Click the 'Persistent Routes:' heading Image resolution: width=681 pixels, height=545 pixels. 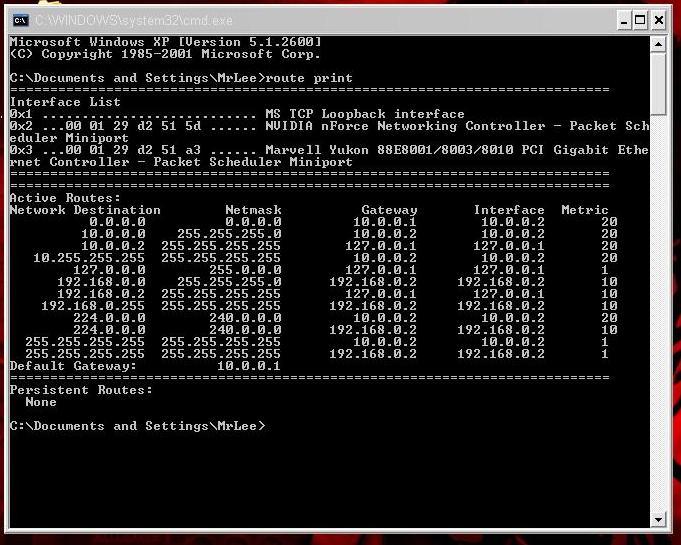click(x=81, y=390)
